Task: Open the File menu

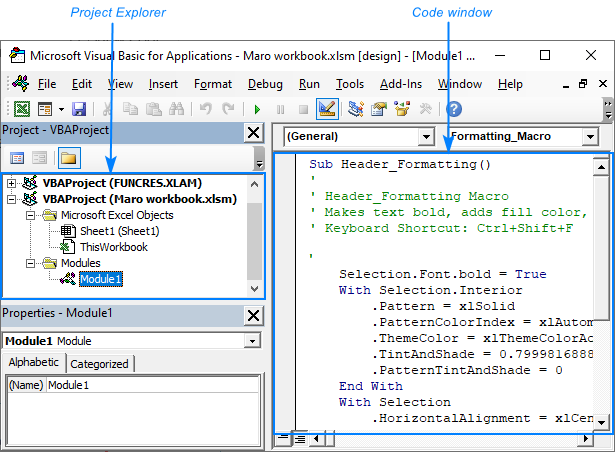Action: point(47,84)
